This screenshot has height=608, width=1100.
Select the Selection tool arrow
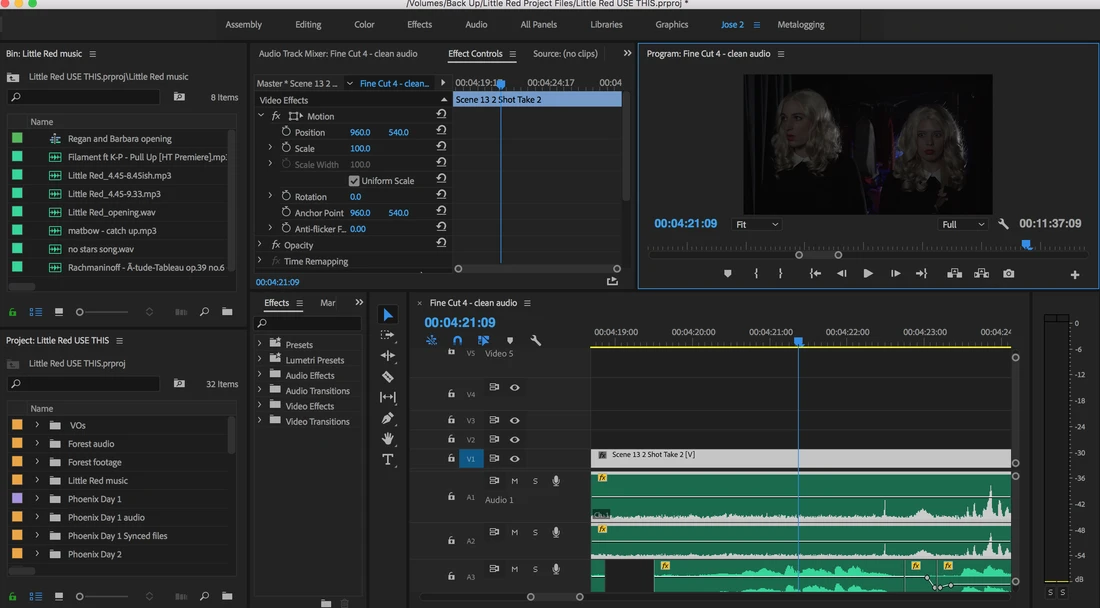(388, 315)
